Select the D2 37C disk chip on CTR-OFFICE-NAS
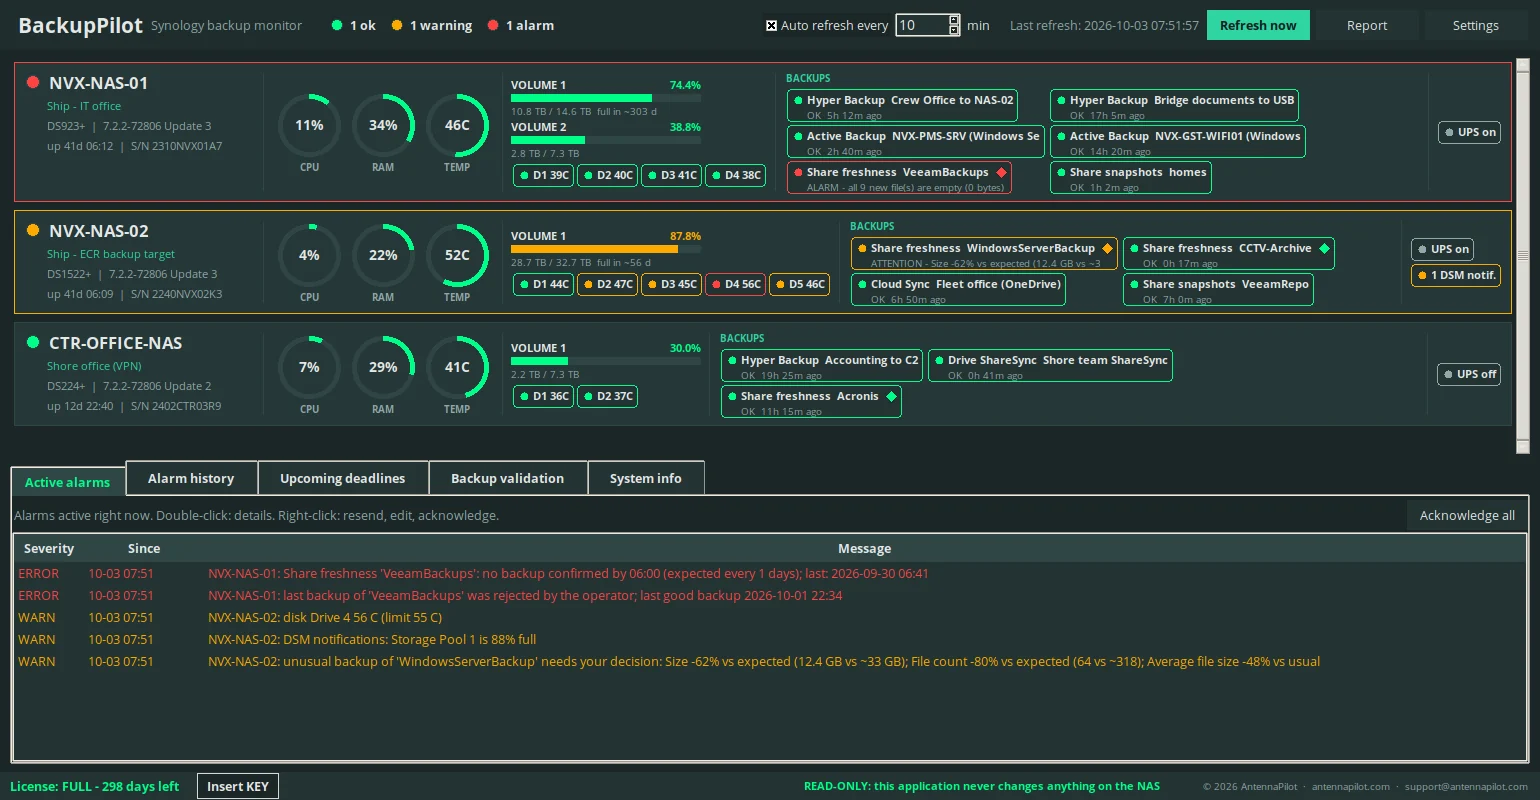The image size is (1540, 800). 607,396
